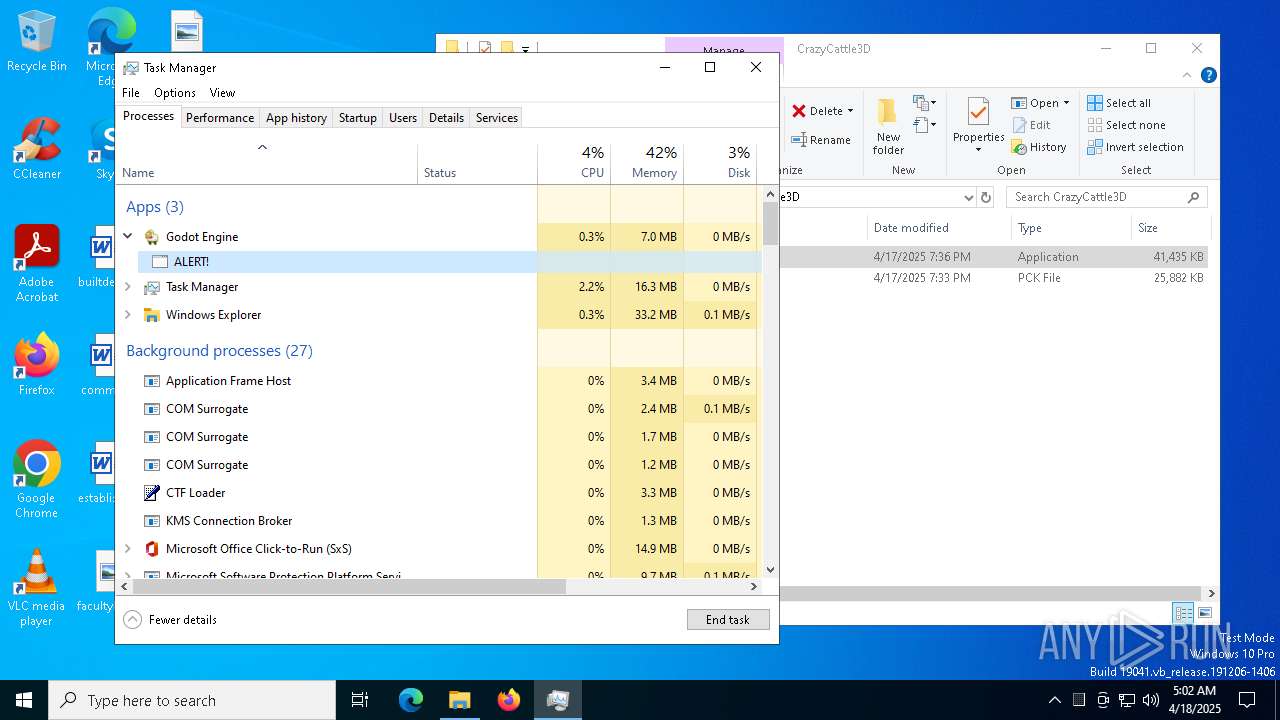Select the PCK File row in Explorer
This screenshot has width=1280, height=720.
point(995,278)
